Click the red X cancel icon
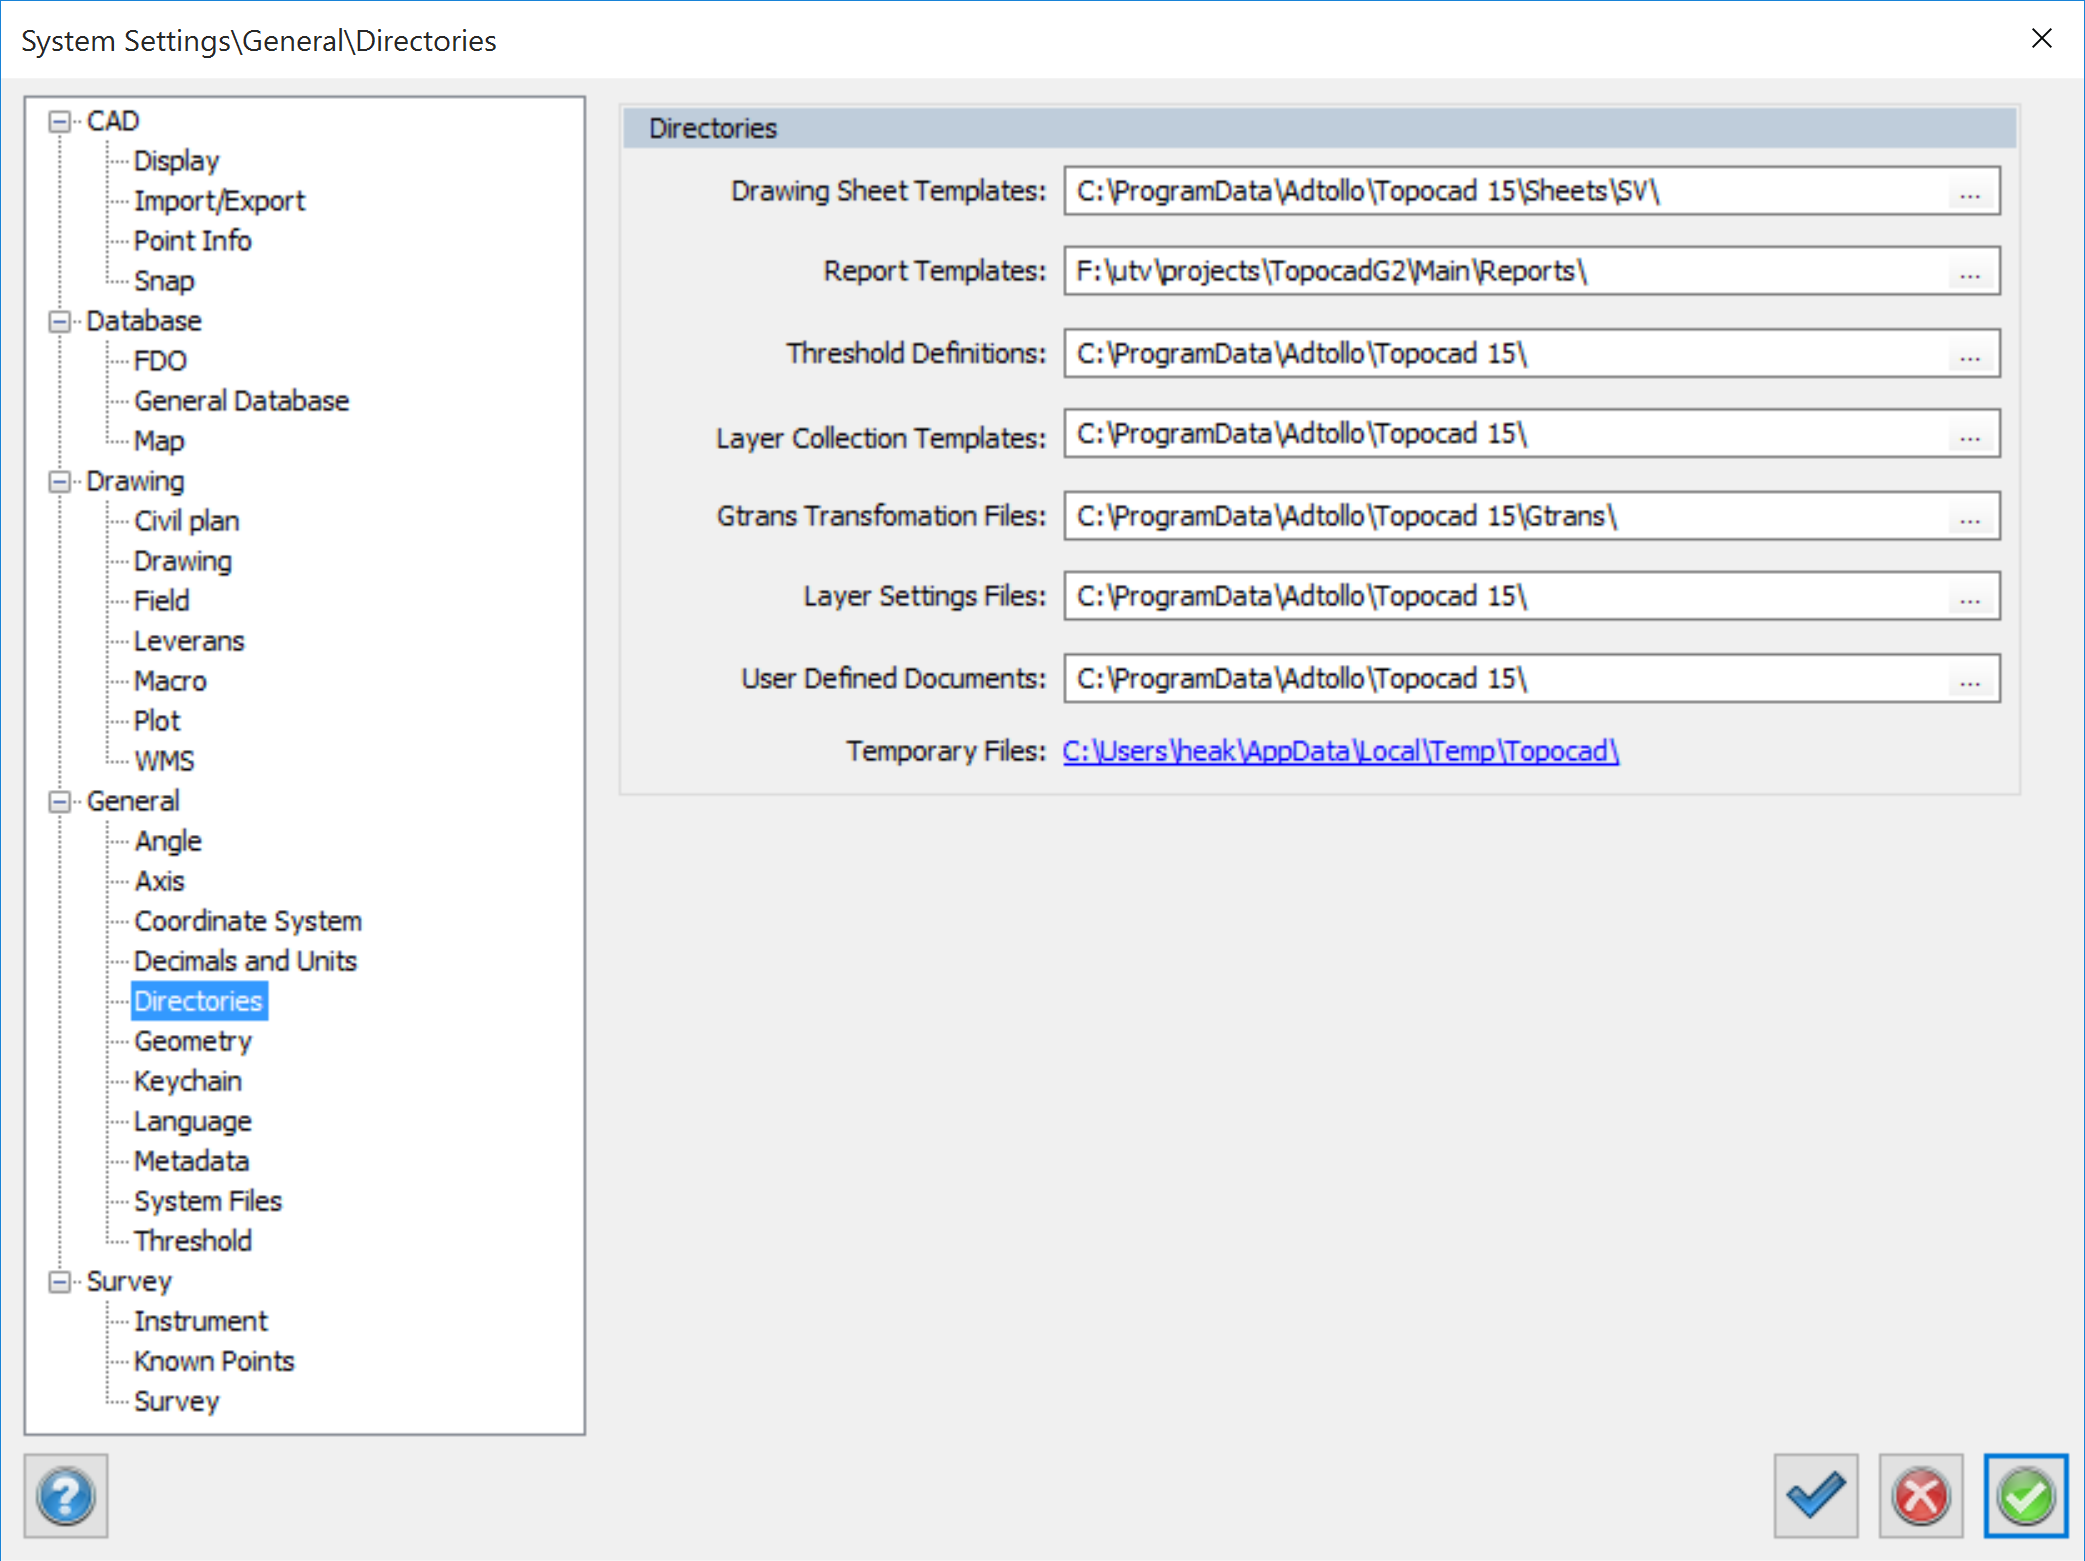This screenshot has width=2085, height=1561. 1920,1496
